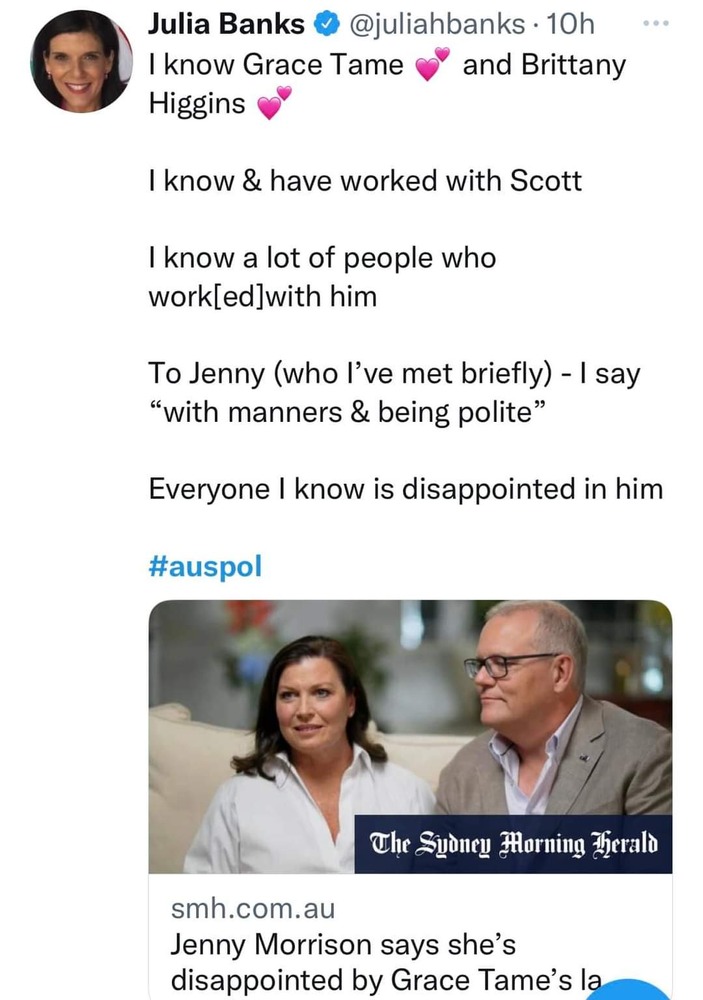Viewport: 703px width, 1000px height.
Task: Click the 10h tweet timestamp
Action: click(x=572, y=23)
